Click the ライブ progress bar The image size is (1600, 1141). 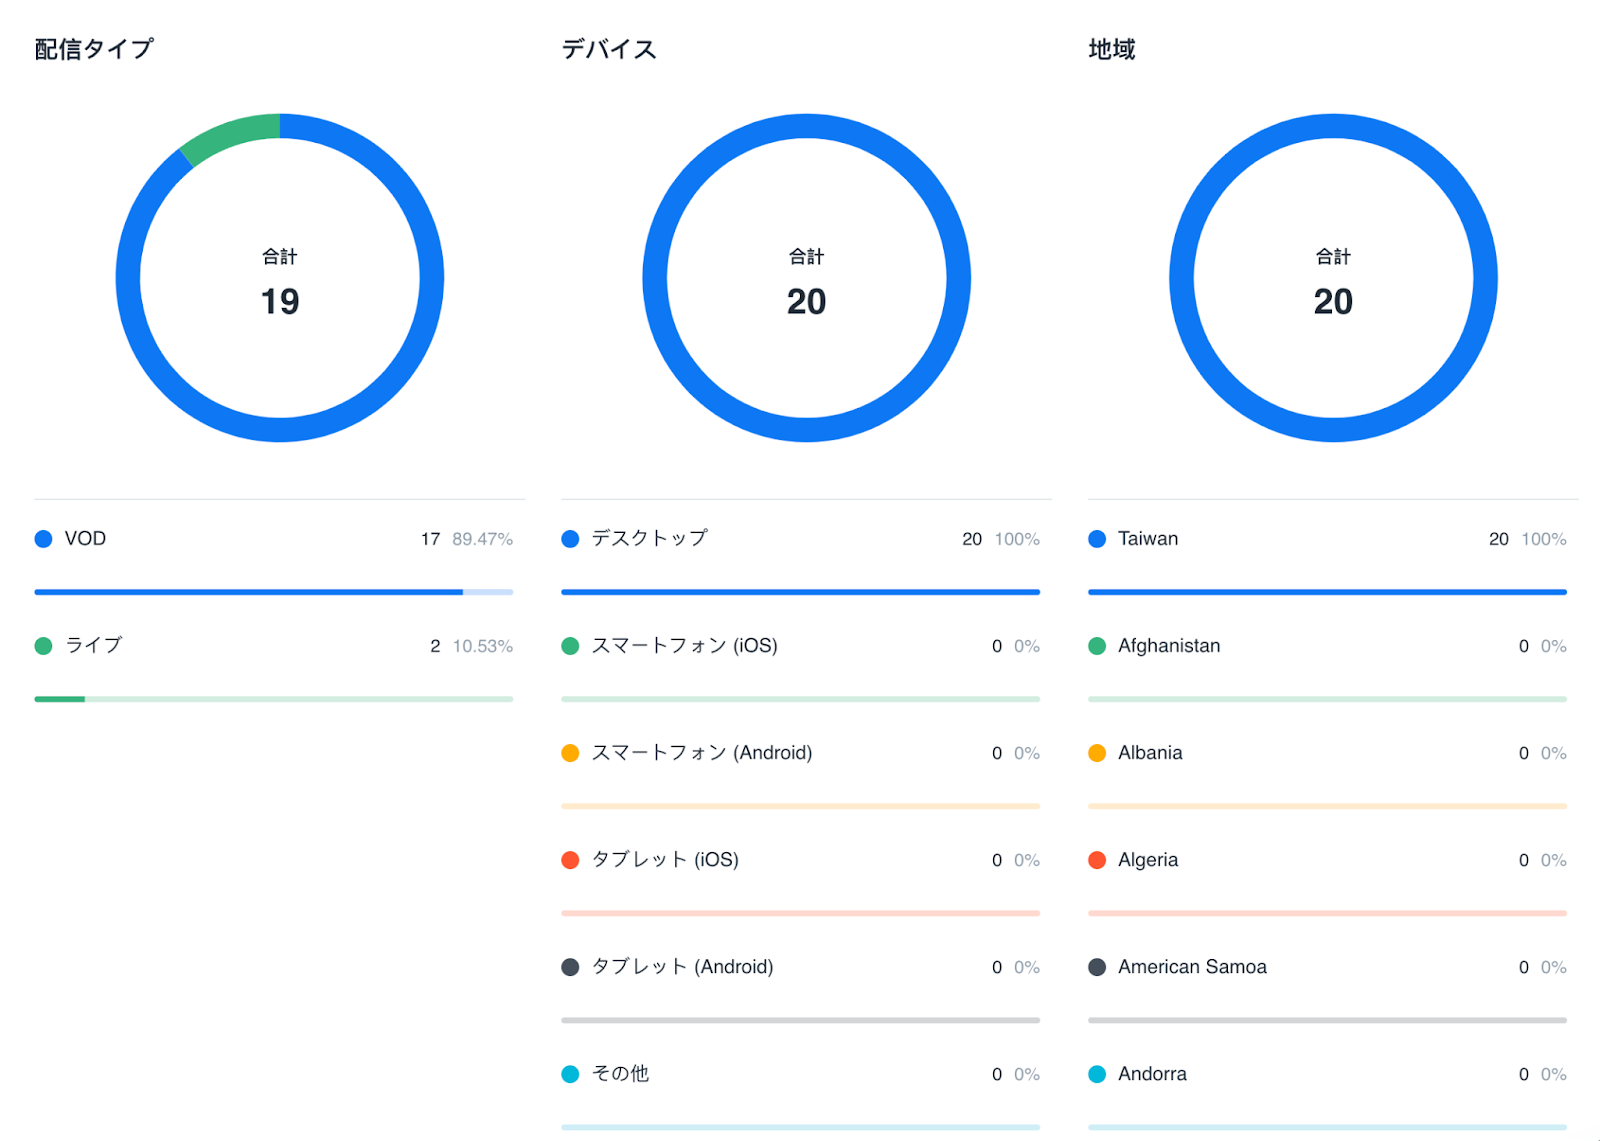tap(273, 699)
